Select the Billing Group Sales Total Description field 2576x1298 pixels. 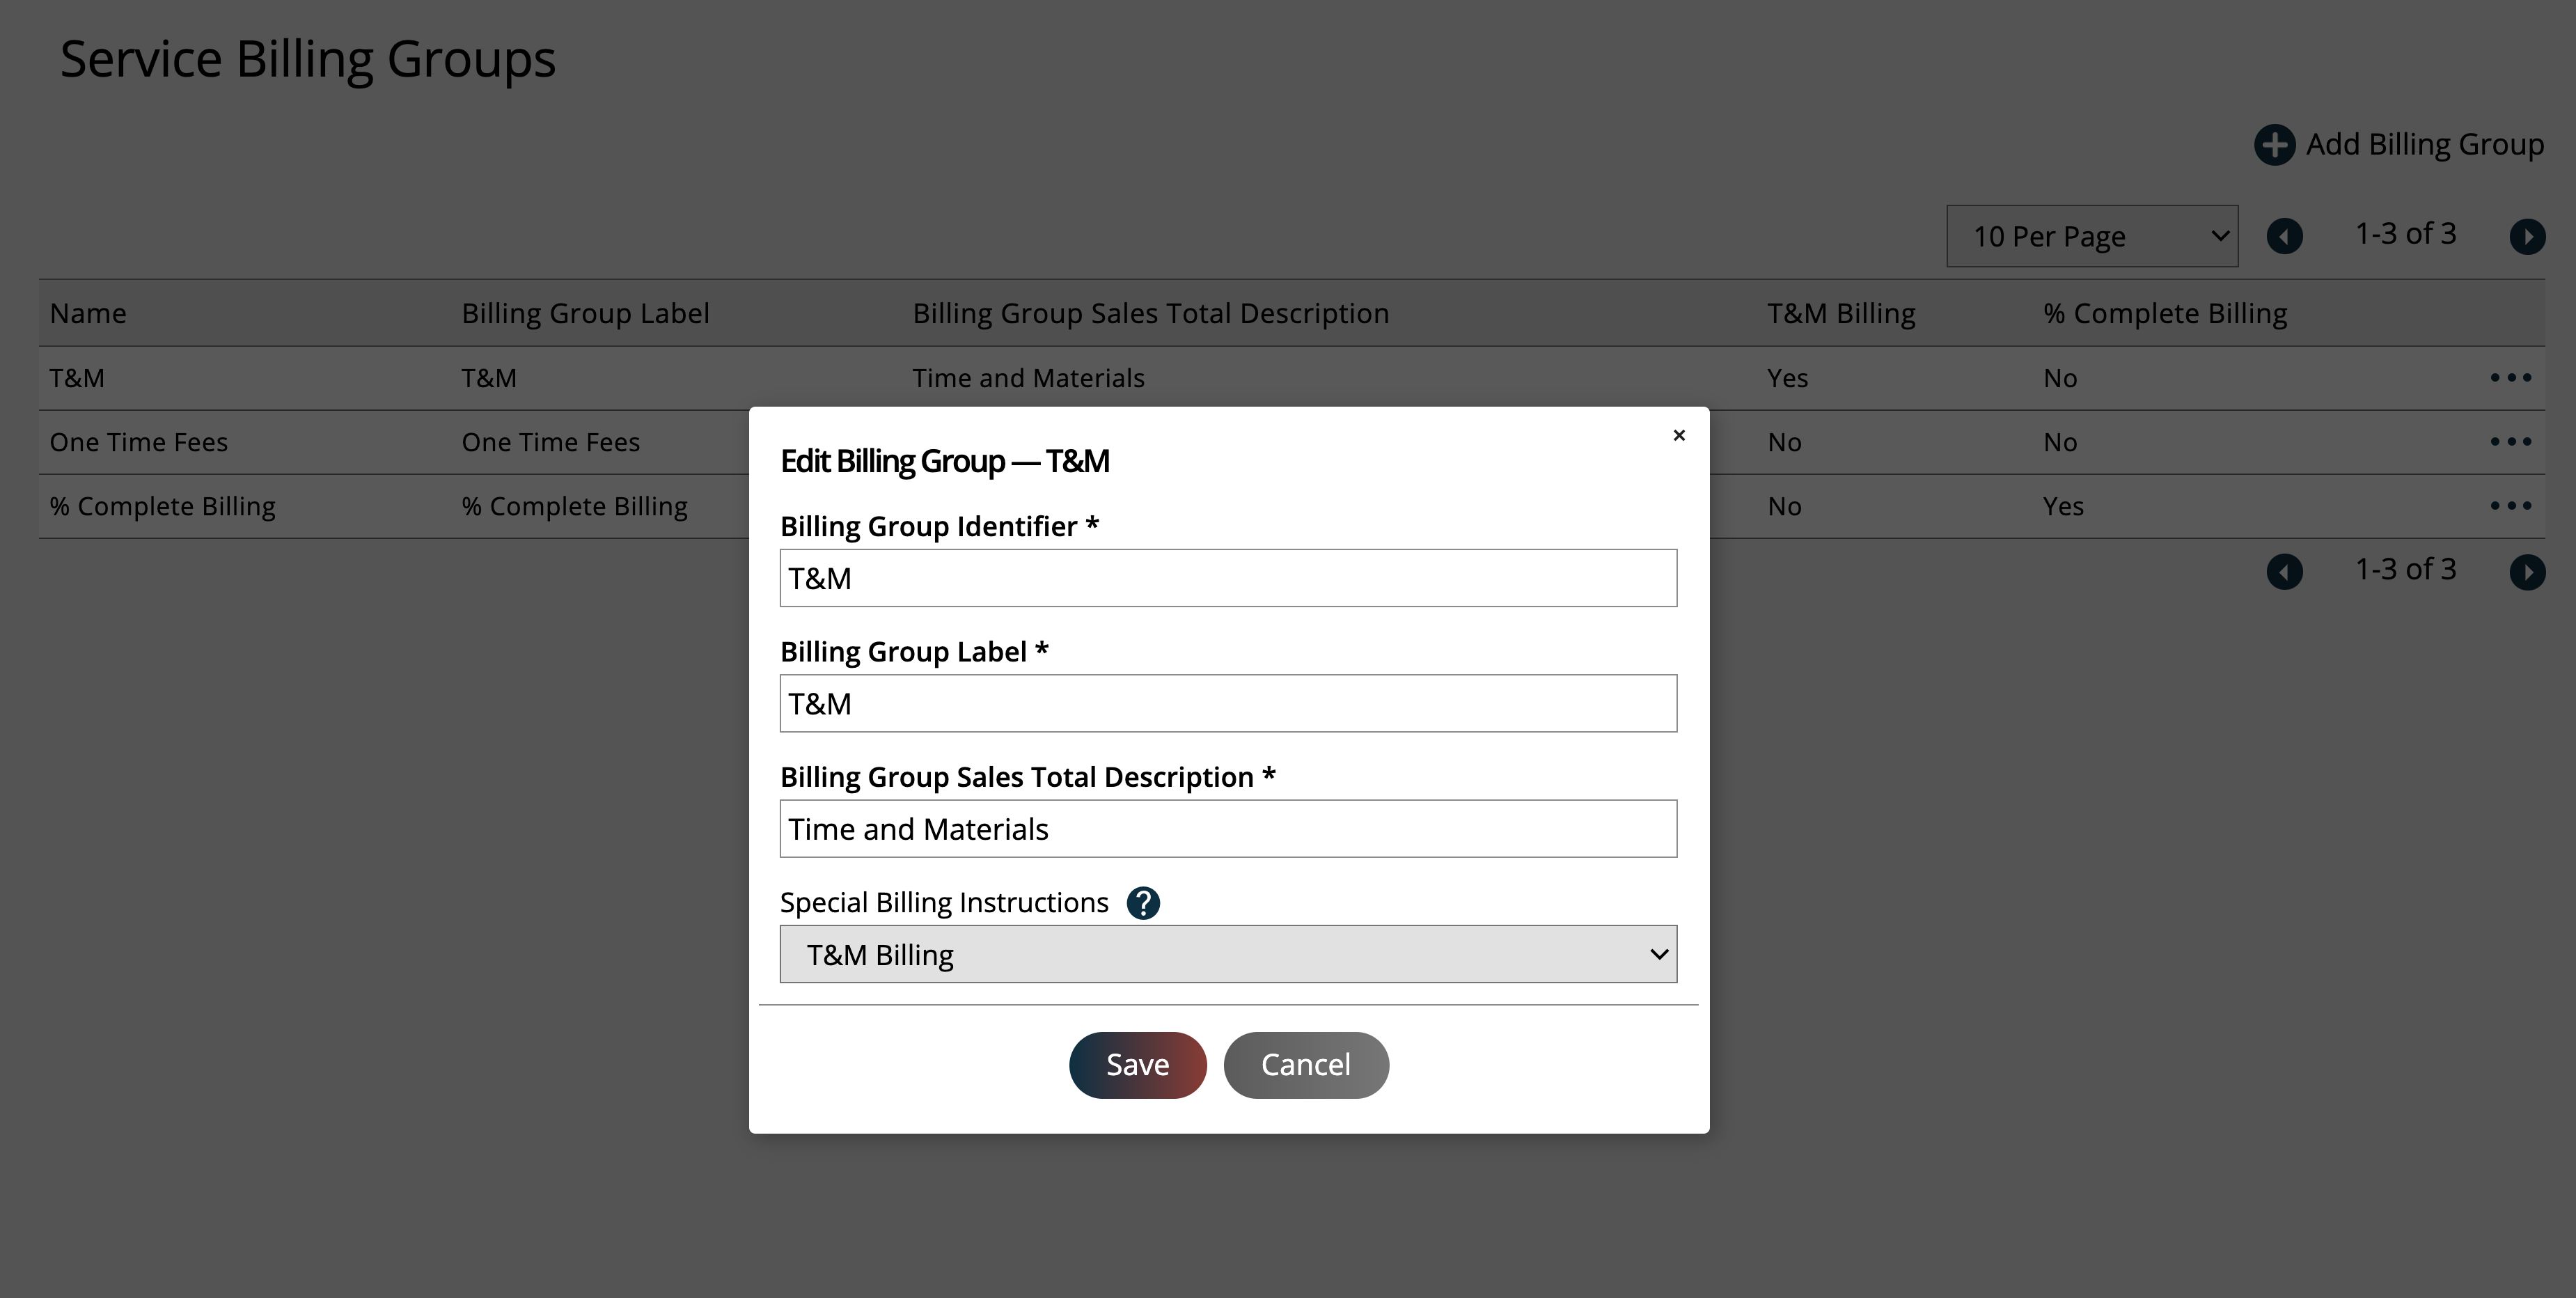click(1228, 828)
